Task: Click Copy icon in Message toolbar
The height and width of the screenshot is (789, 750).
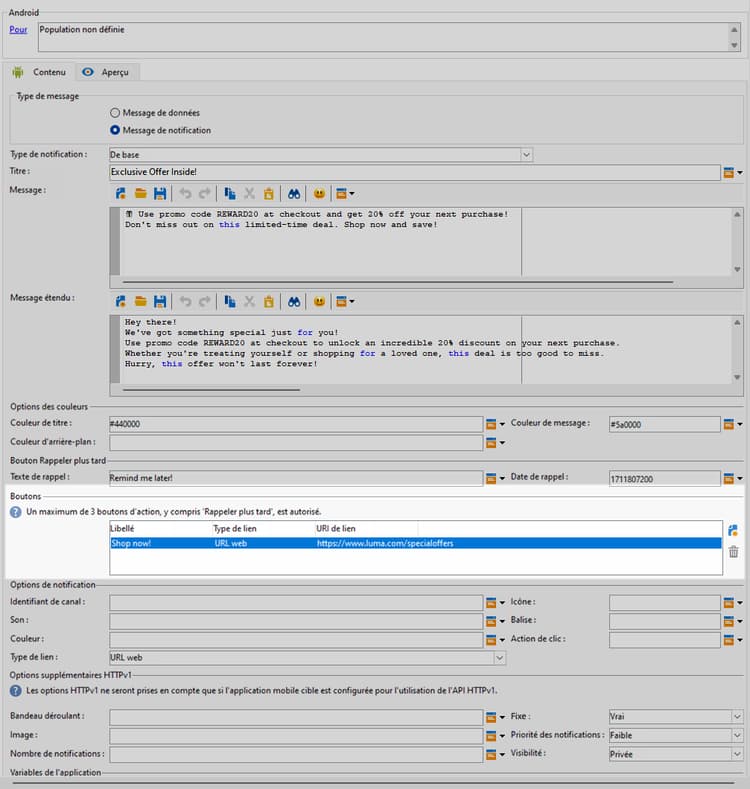Action: pyautogui.click(x=230, y=194)
